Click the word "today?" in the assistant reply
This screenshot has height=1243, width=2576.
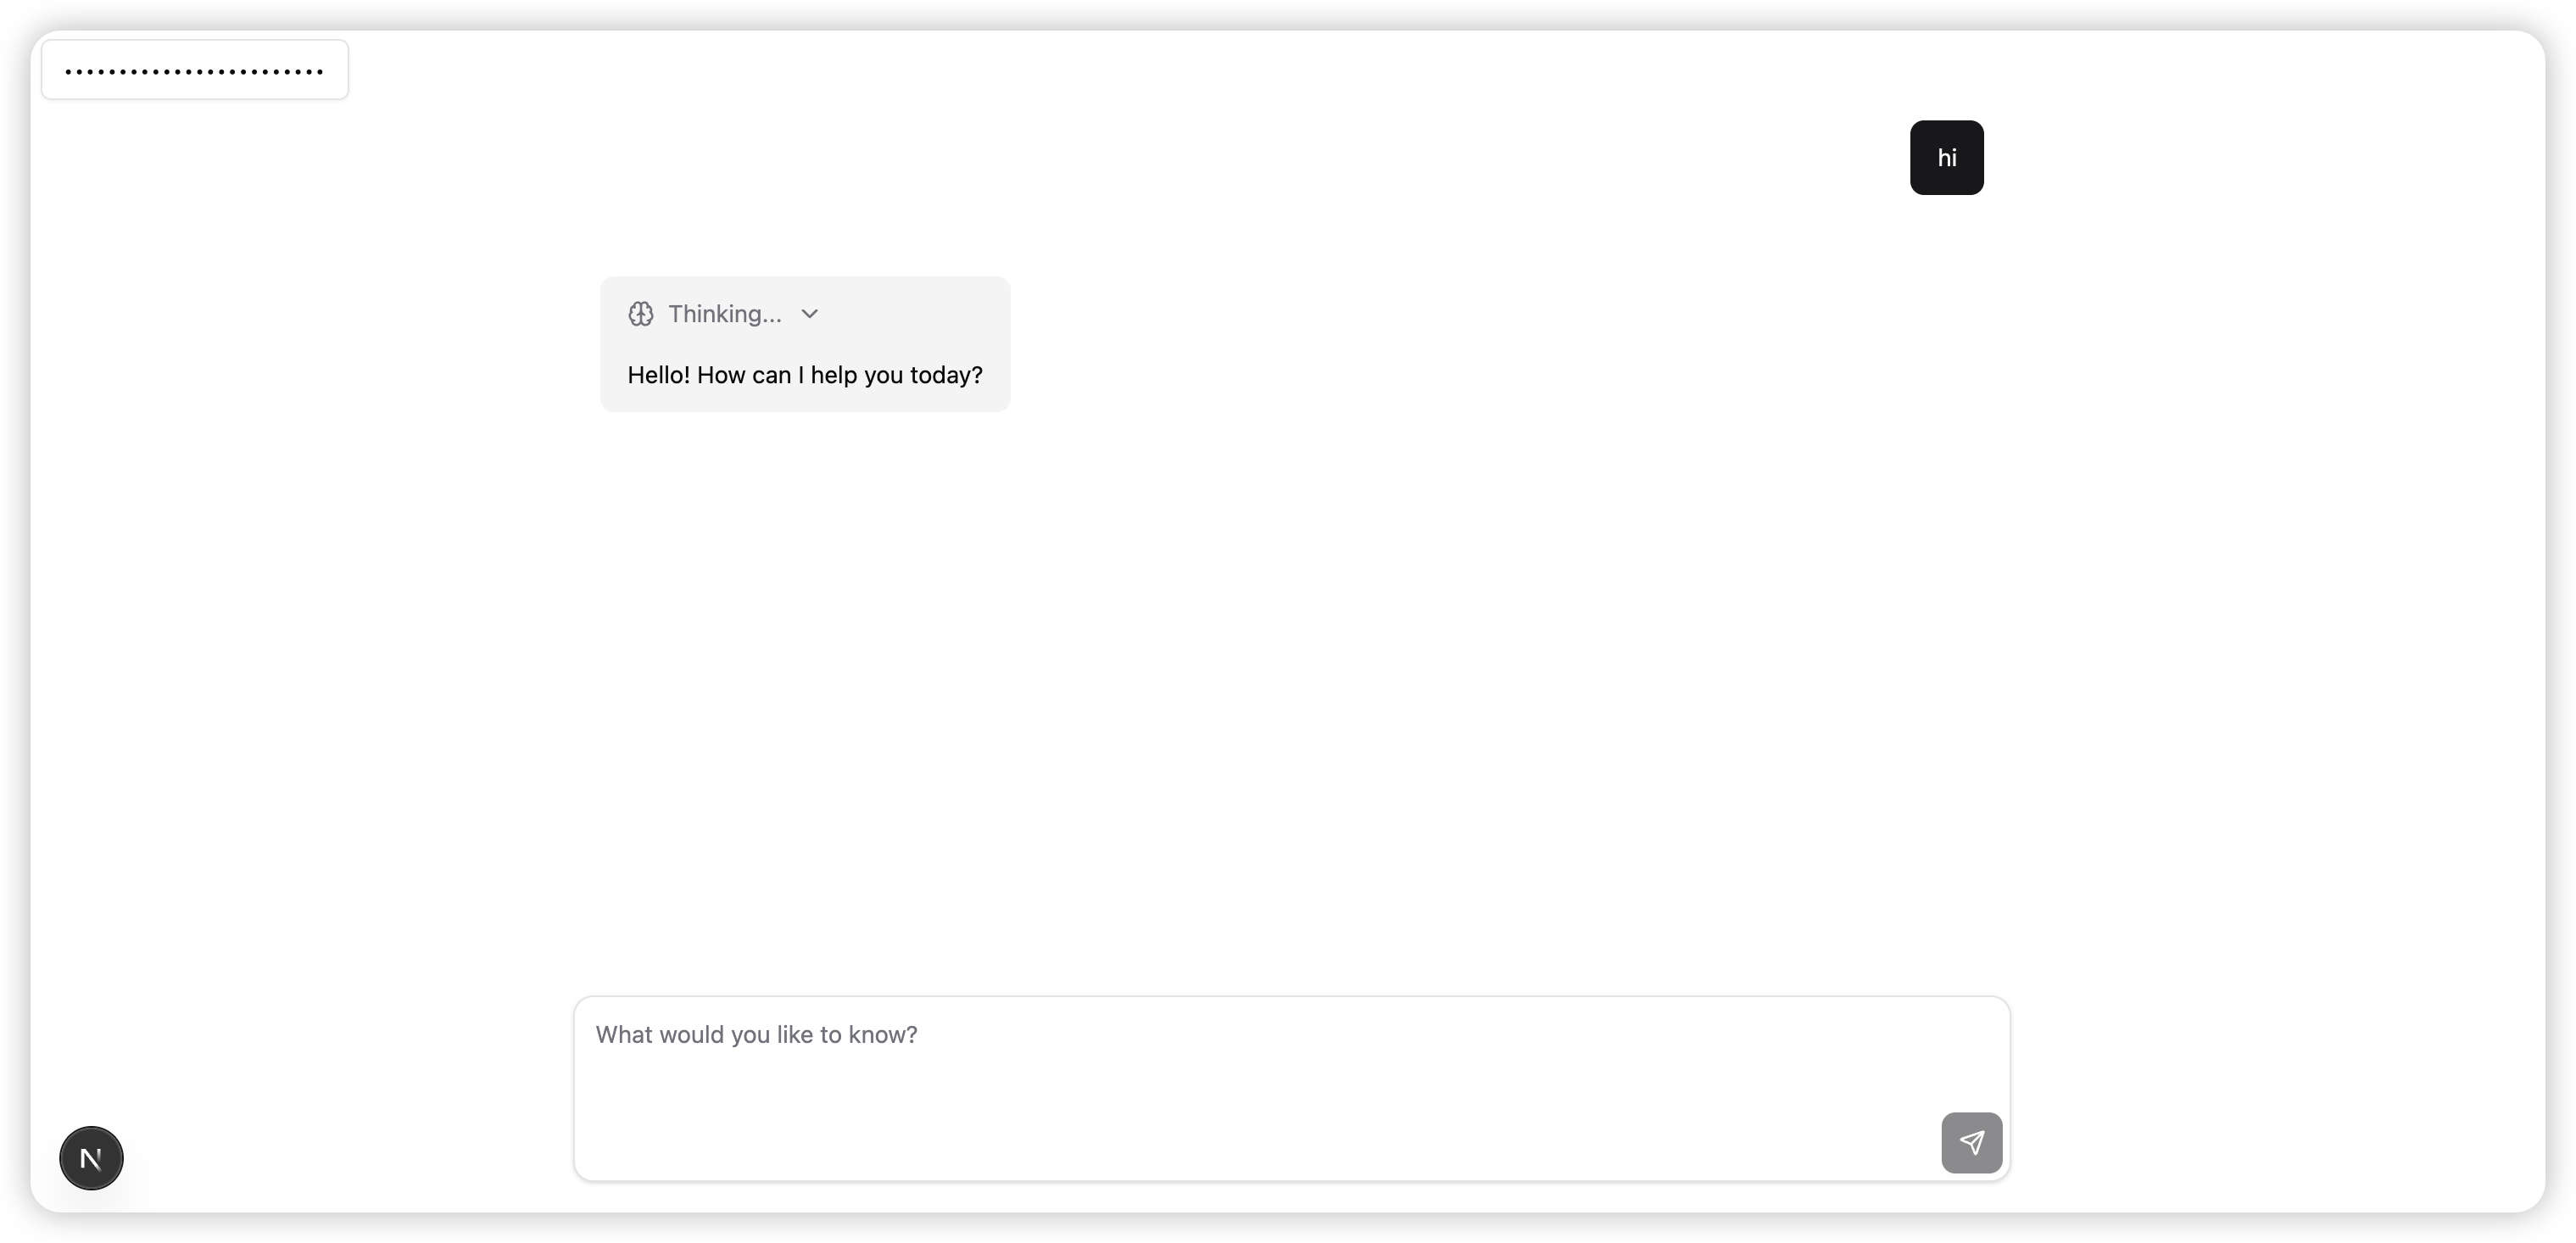[946, 375]
